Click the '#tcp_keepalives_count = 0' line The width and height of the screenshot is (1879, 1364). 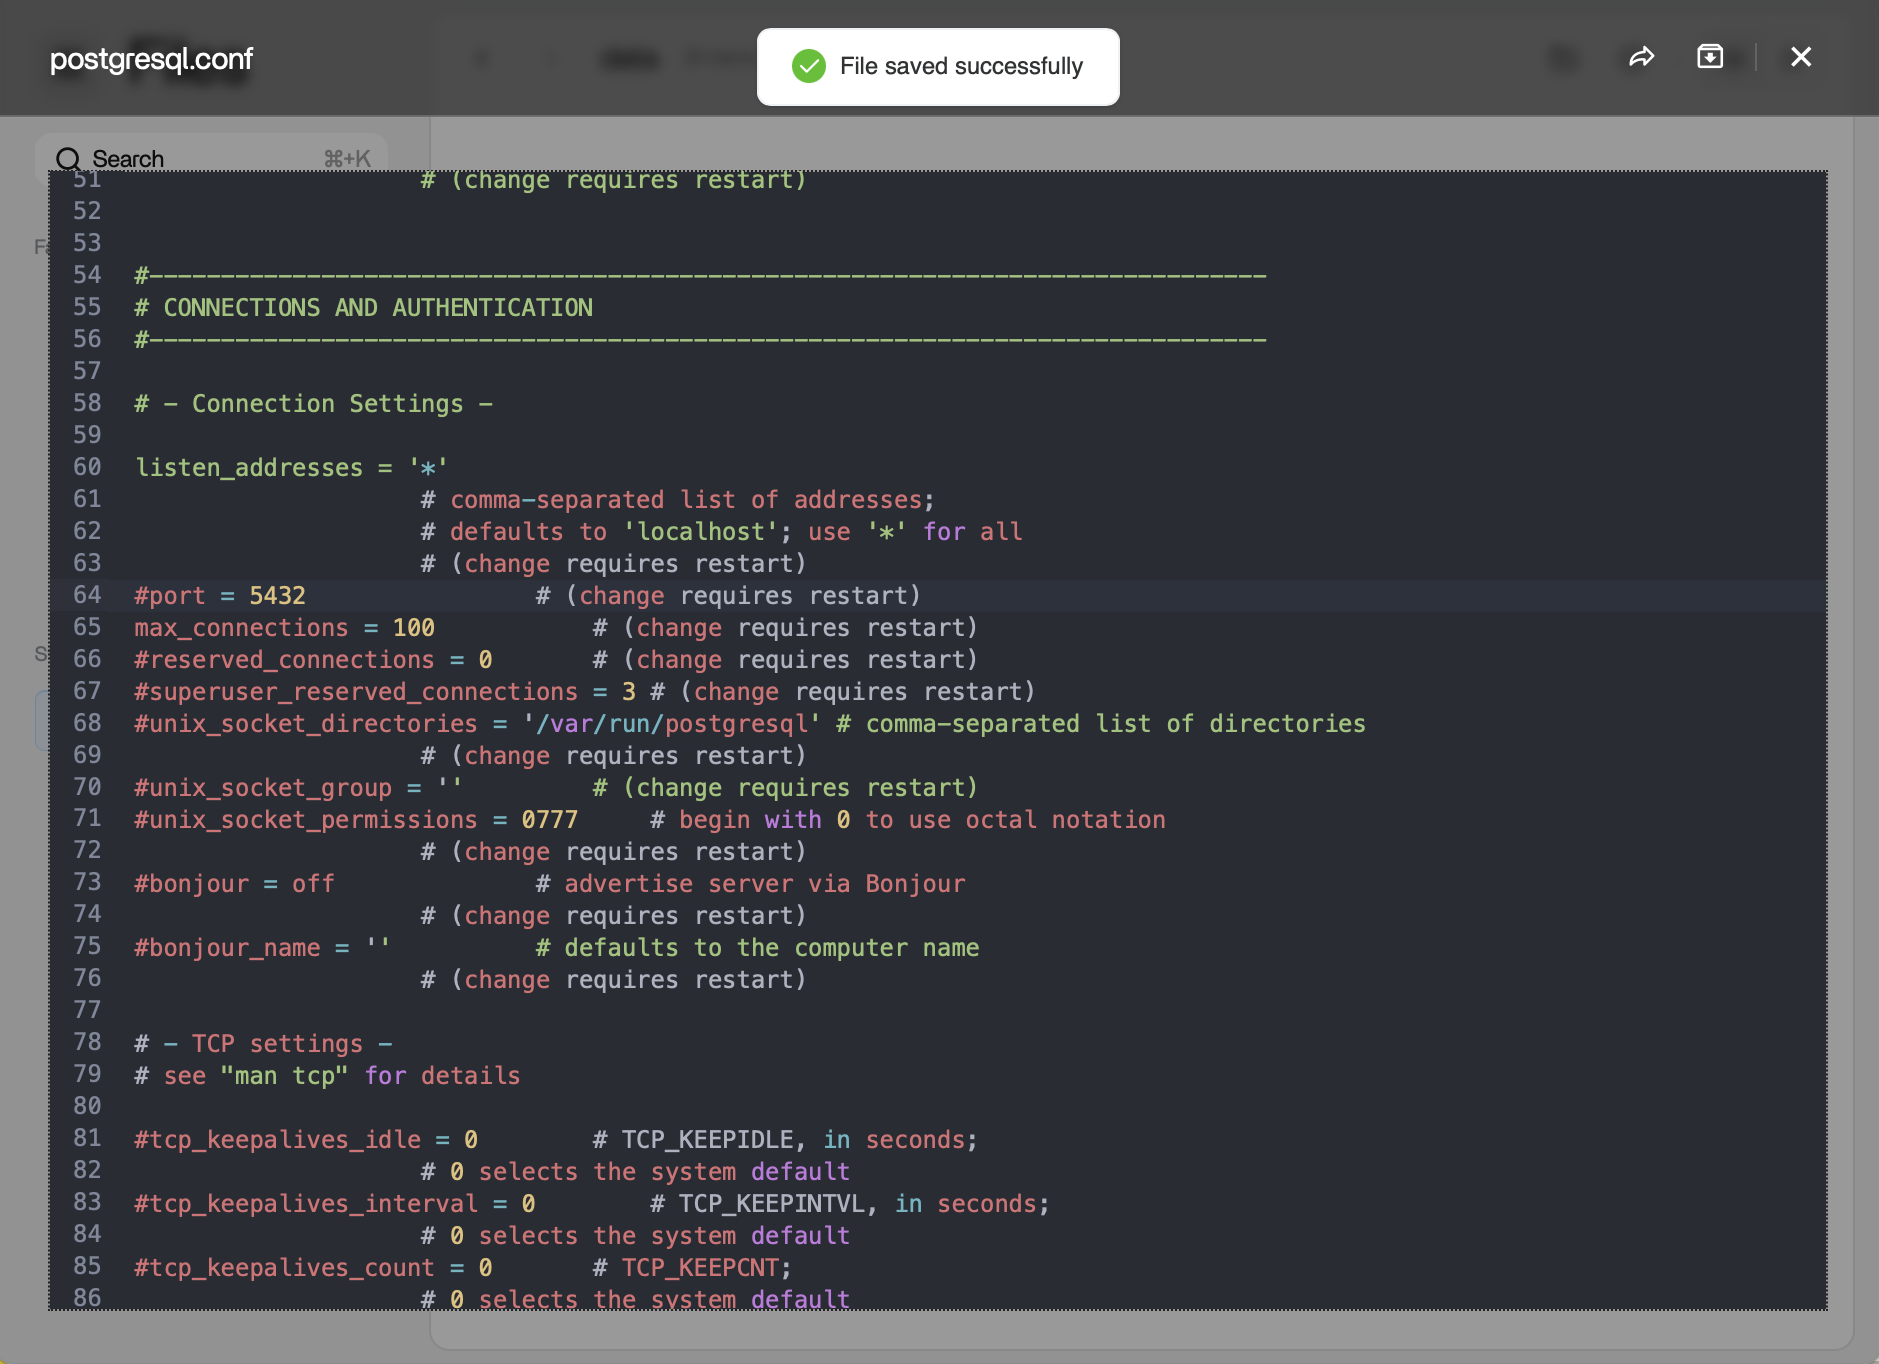pos(313,1267)
